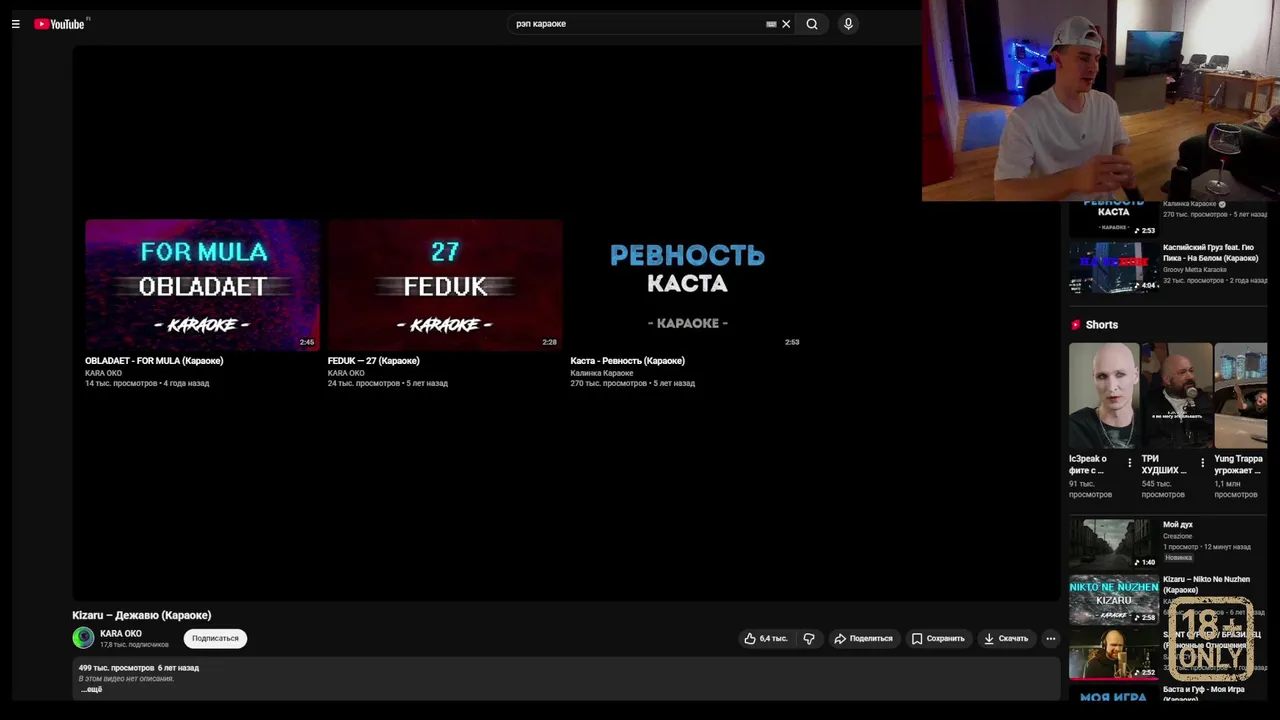Dislike the video with the thumbs-down icon
The width and height of the screenshot is (1280, 720).
tap(809, 638)
